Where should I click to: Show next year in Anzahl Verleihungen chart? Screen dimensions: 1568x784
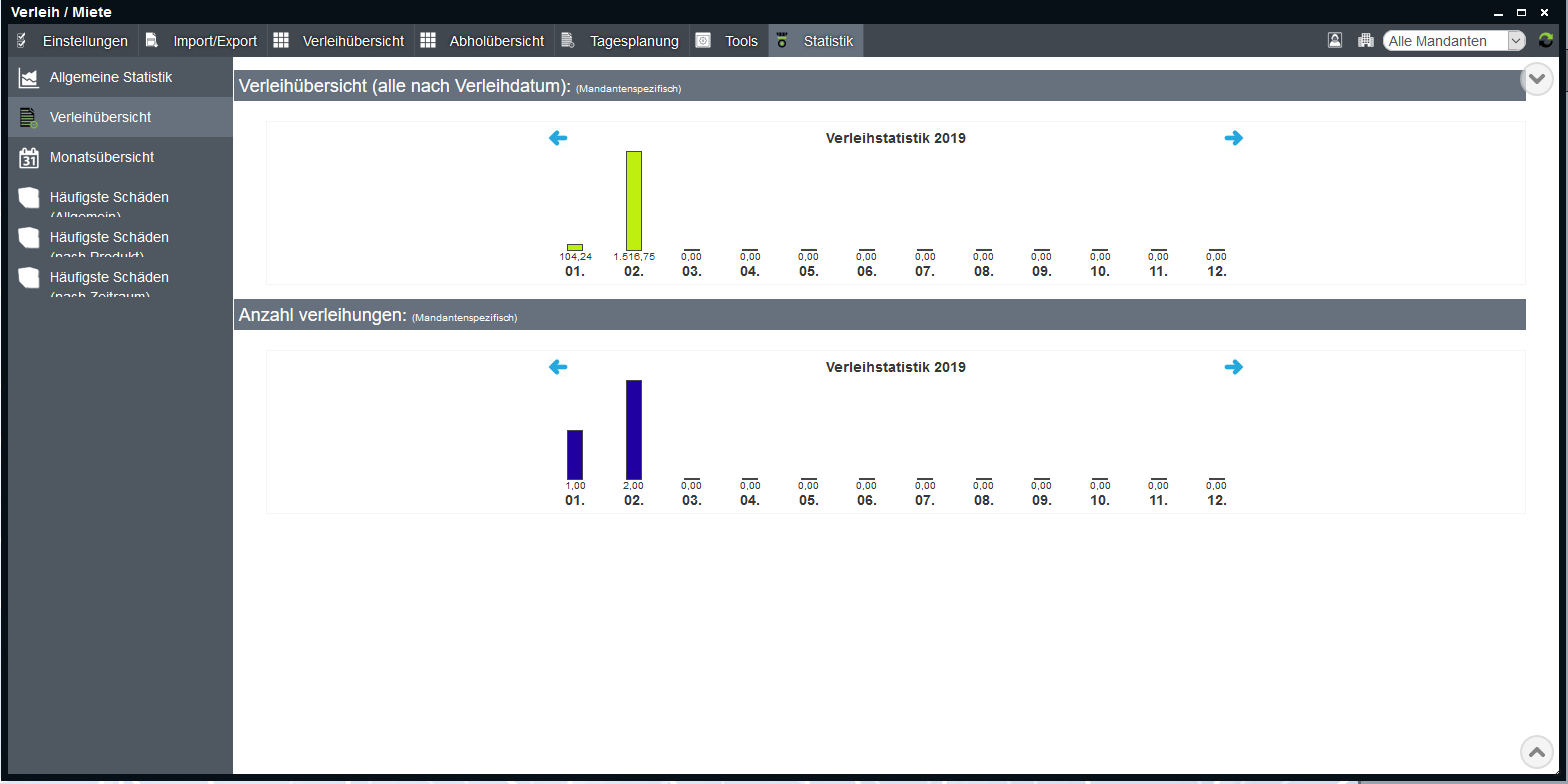coord(1233,367)
